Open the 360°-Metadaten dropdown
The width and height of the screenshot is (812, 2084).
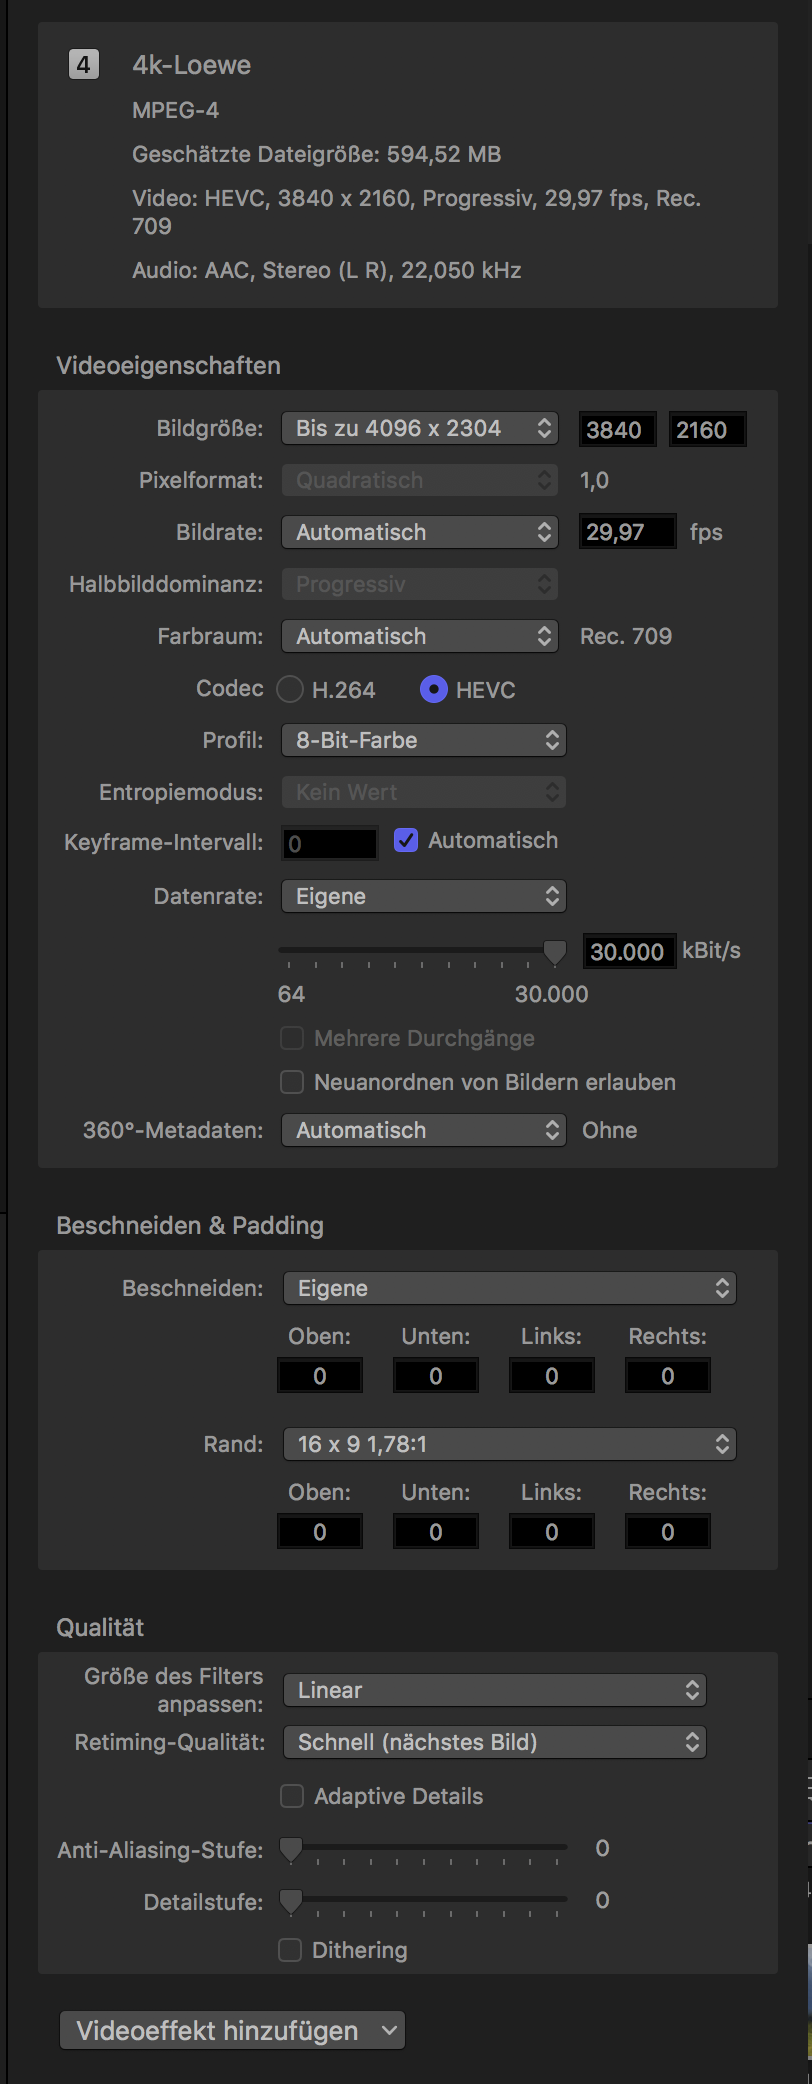(424, 1130)
